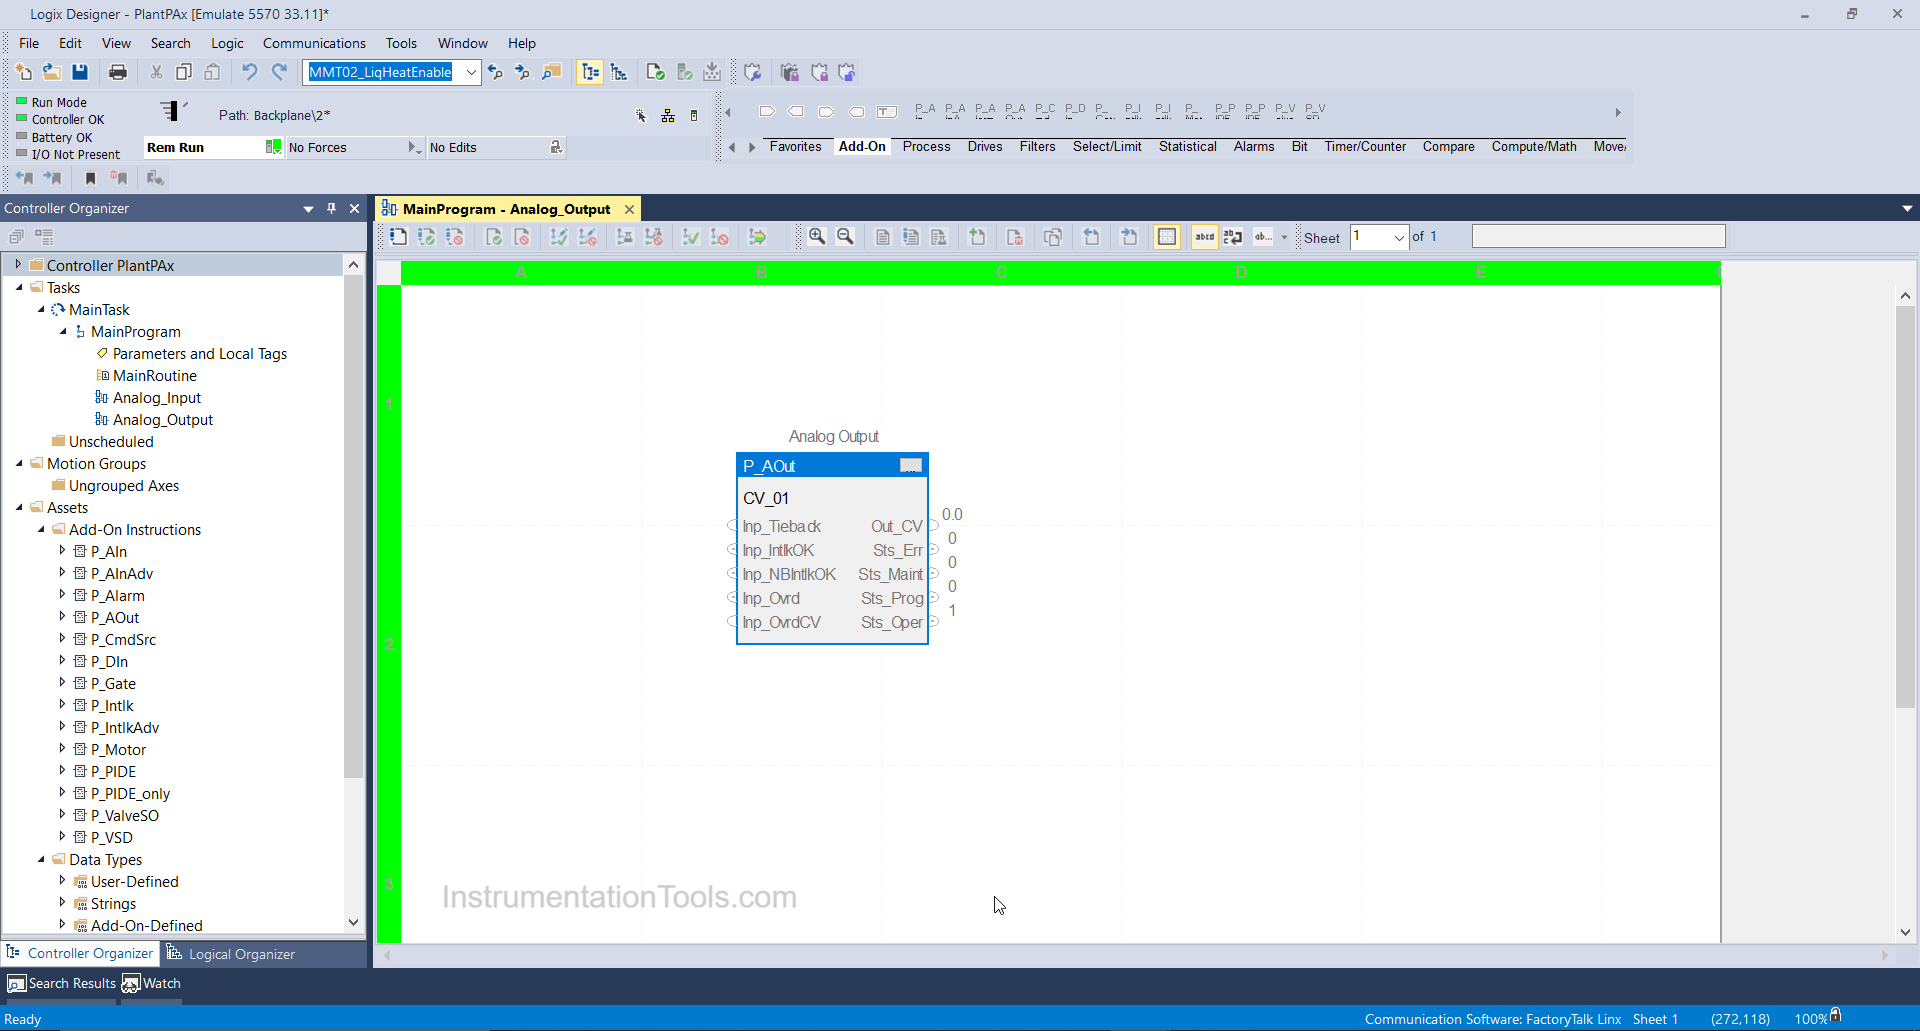Click the Finalize All Edits arrow icon

pos(758,237)
